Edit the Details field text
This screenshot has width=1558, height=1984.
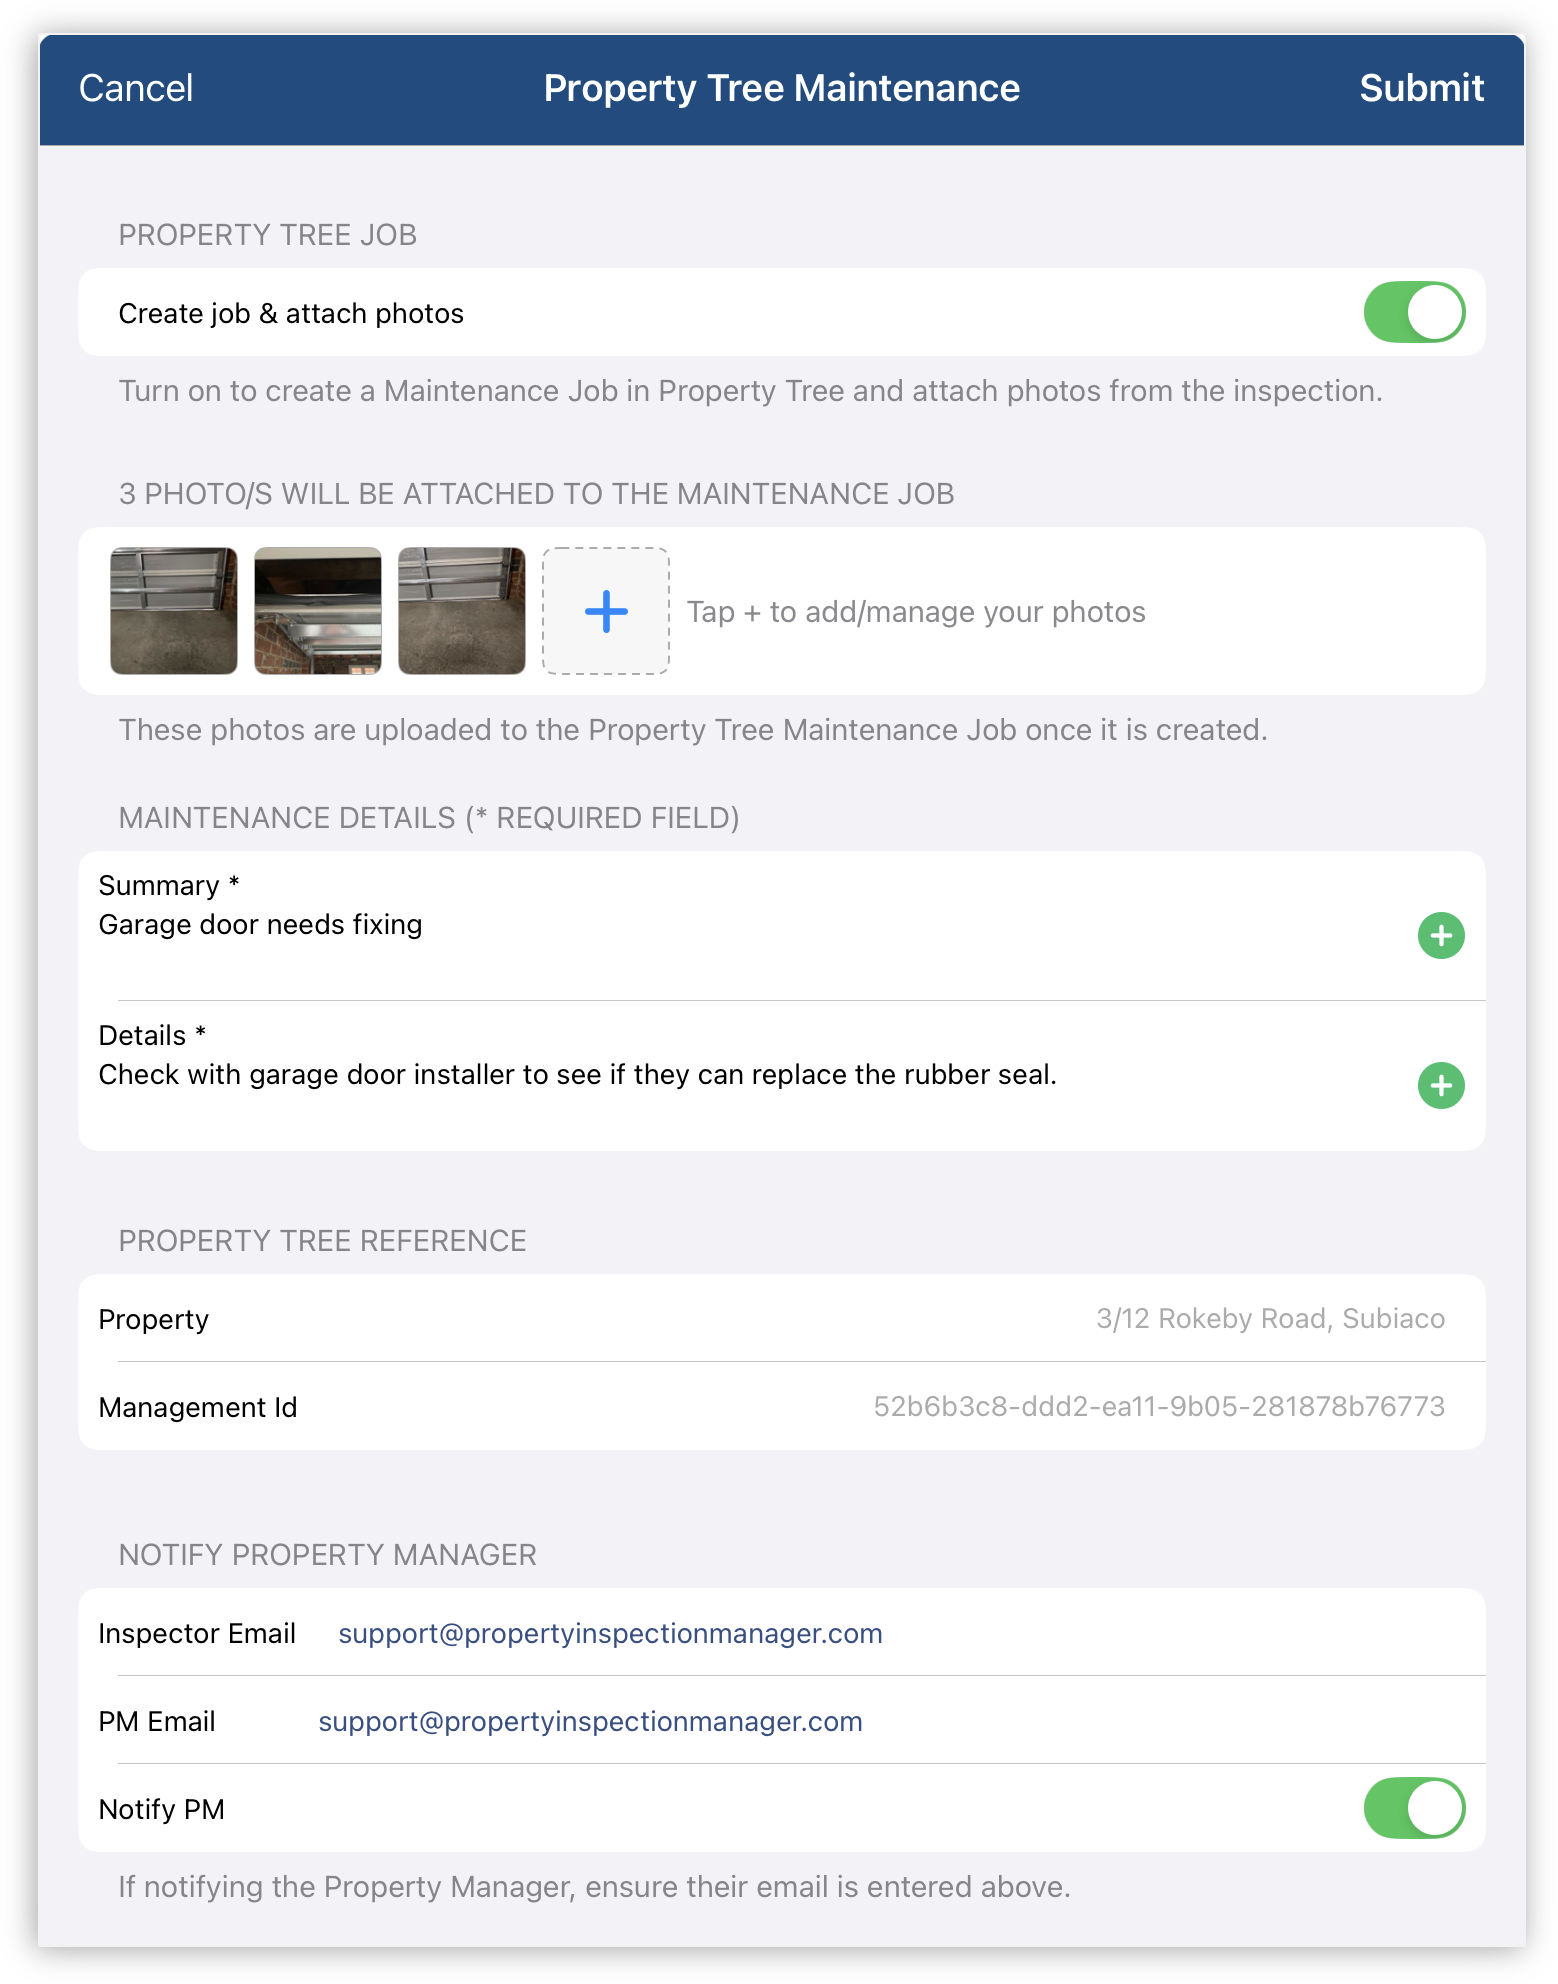577,1075
